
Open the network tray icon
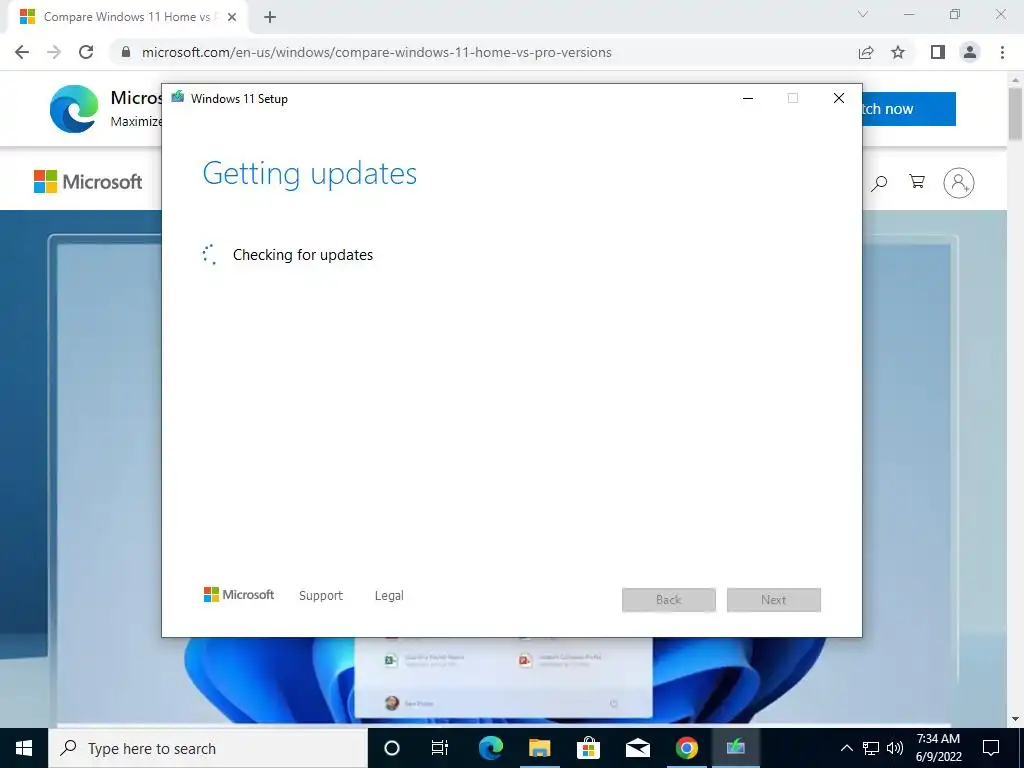pos(871,748)
